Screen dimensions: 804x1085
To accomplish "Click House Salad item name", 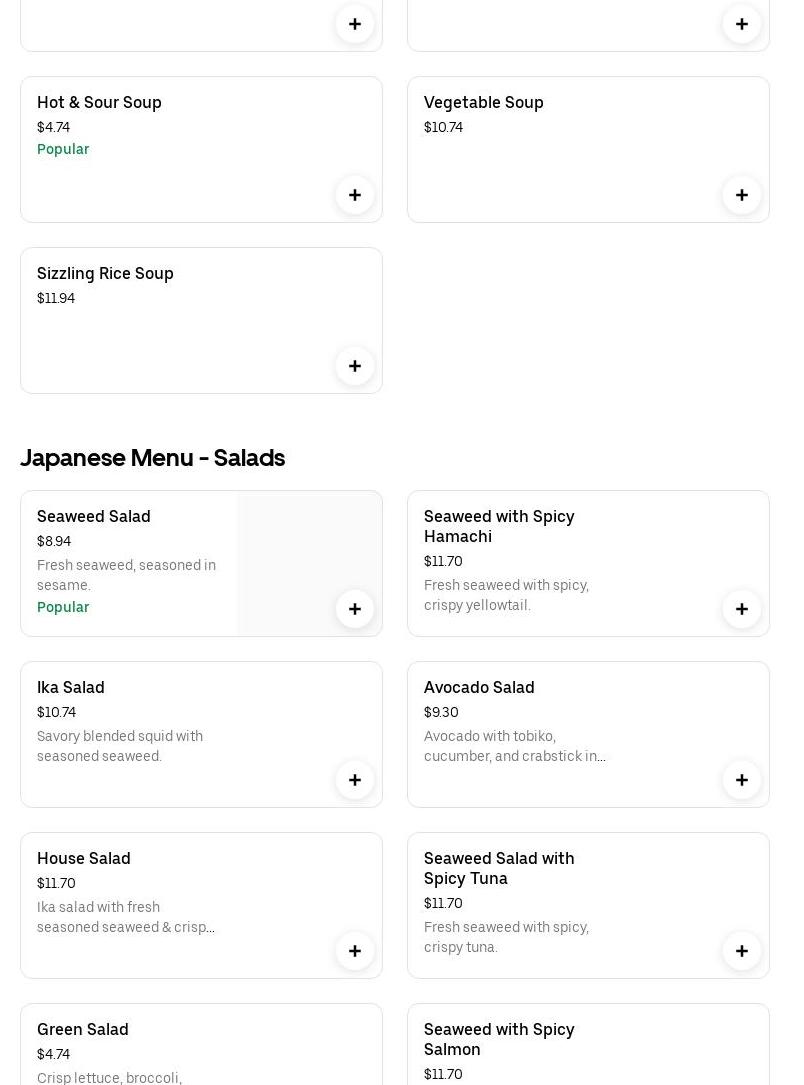I will (x=84, y=858).
